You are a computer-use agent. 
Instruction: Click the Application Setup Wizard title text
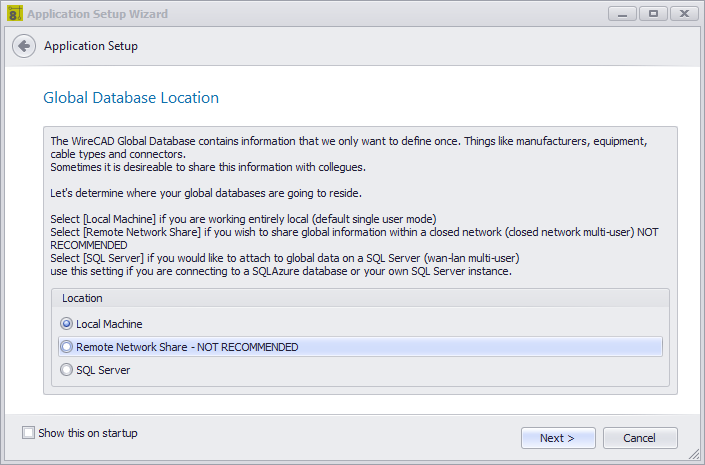coord(98,14)
